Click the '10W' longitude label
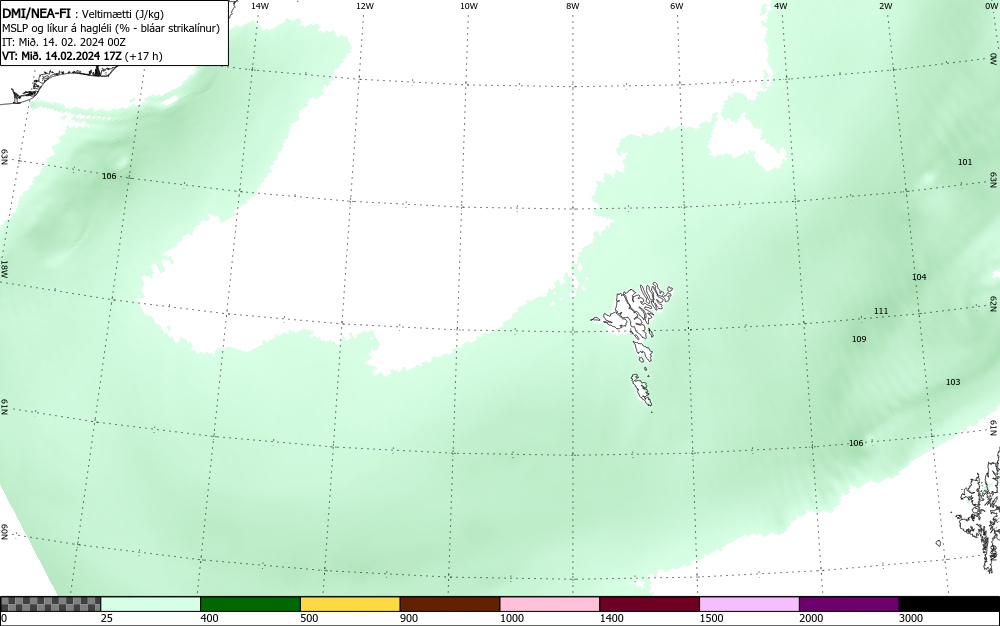Viewport: 1000px width, 626px height. point(469,6)
